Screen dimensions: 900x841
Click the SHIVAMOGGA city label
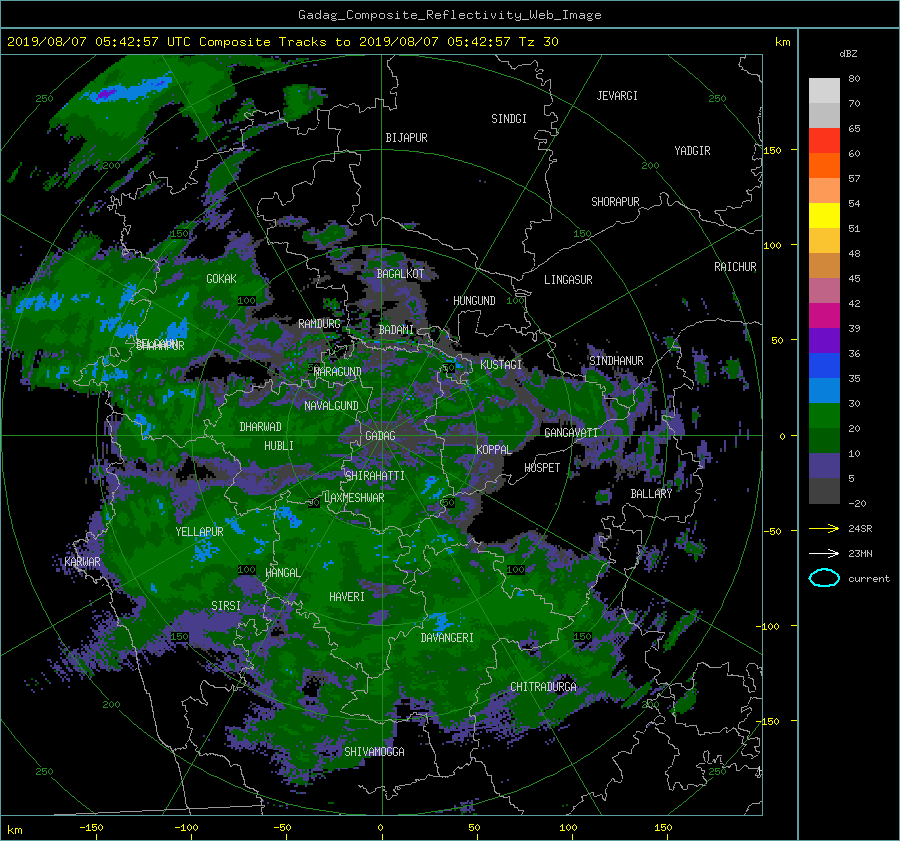click(374, 752)
